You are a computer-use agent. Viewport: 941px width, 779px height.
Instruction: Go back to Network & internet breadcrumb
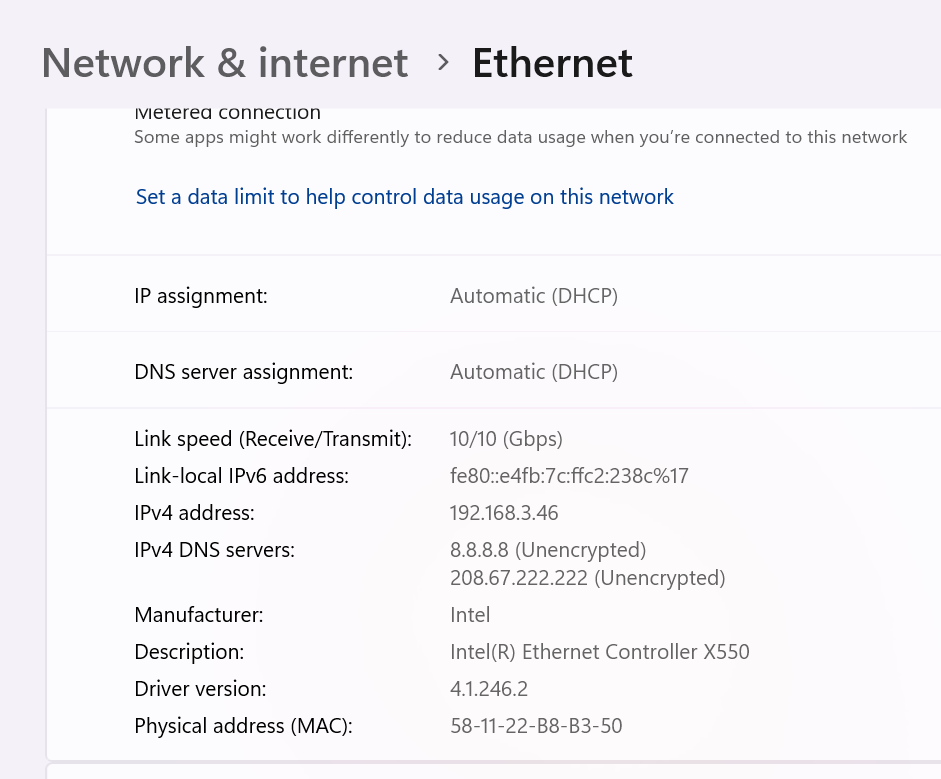coord(225,63)
